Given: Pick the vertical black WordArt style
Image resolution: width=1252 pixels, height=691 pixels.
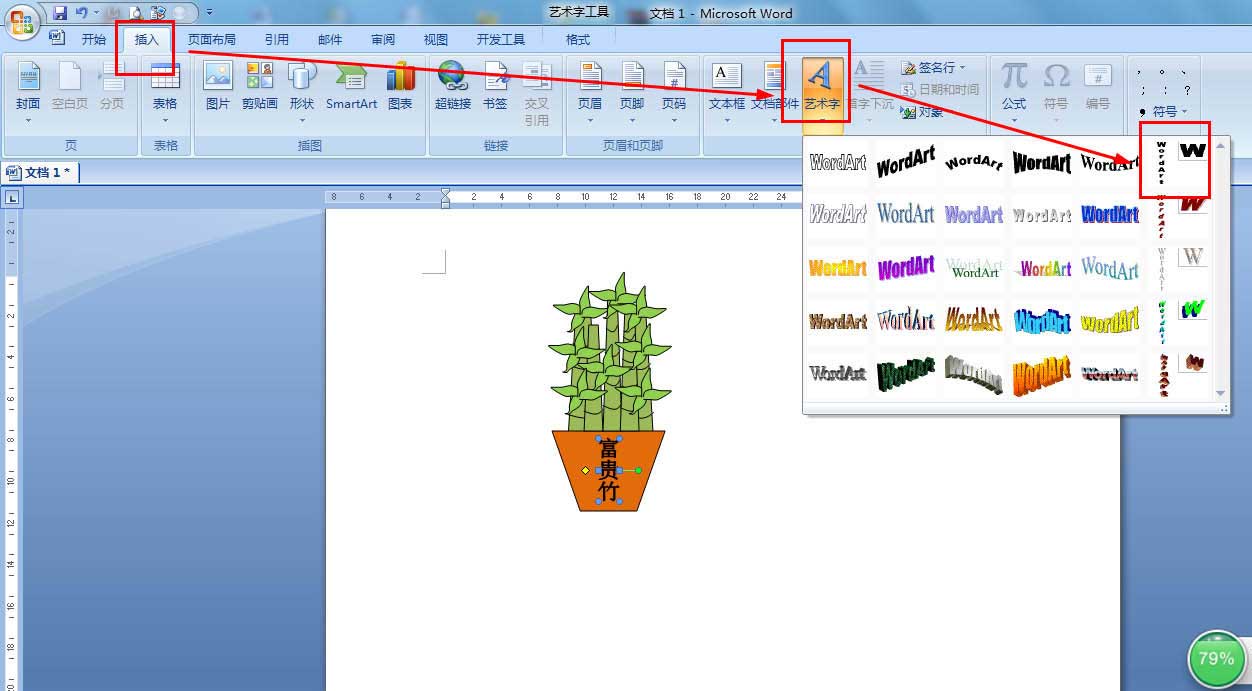Looking at the screenshot, I should (x=1161, y=162).
